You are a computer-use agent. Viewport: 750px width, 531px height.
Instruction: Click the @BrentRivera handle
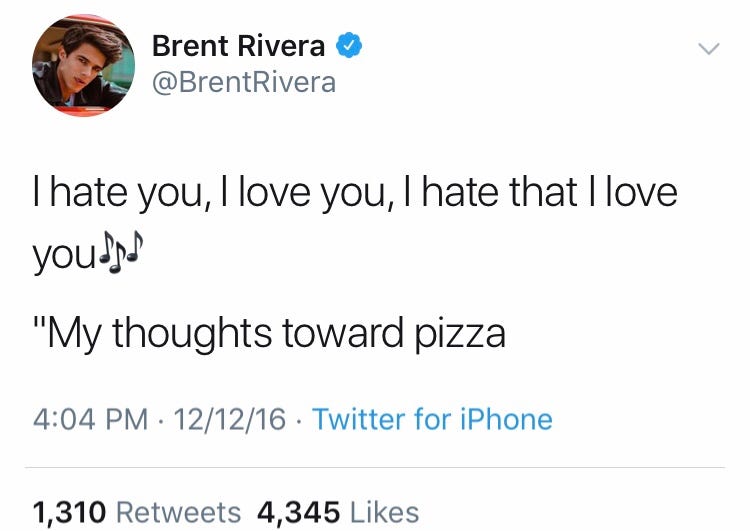243,83
